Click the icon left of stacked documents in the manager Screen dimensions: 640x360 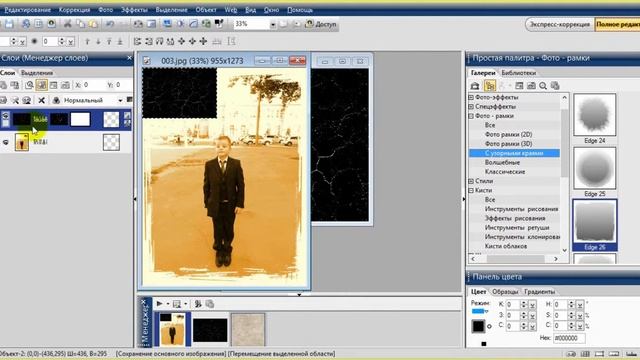pyautogui.click(x=198, y=304)
